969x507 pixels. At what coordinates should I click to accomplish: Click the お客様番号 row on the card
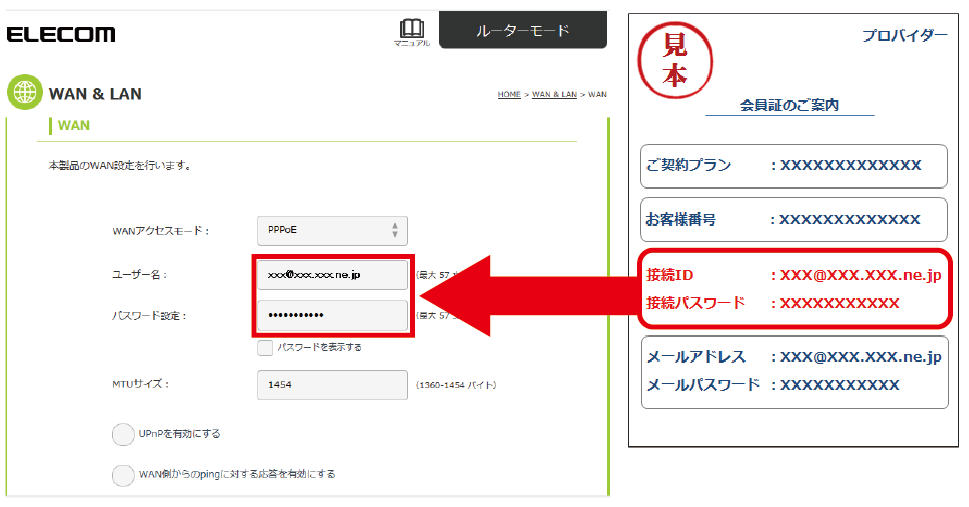793,219
